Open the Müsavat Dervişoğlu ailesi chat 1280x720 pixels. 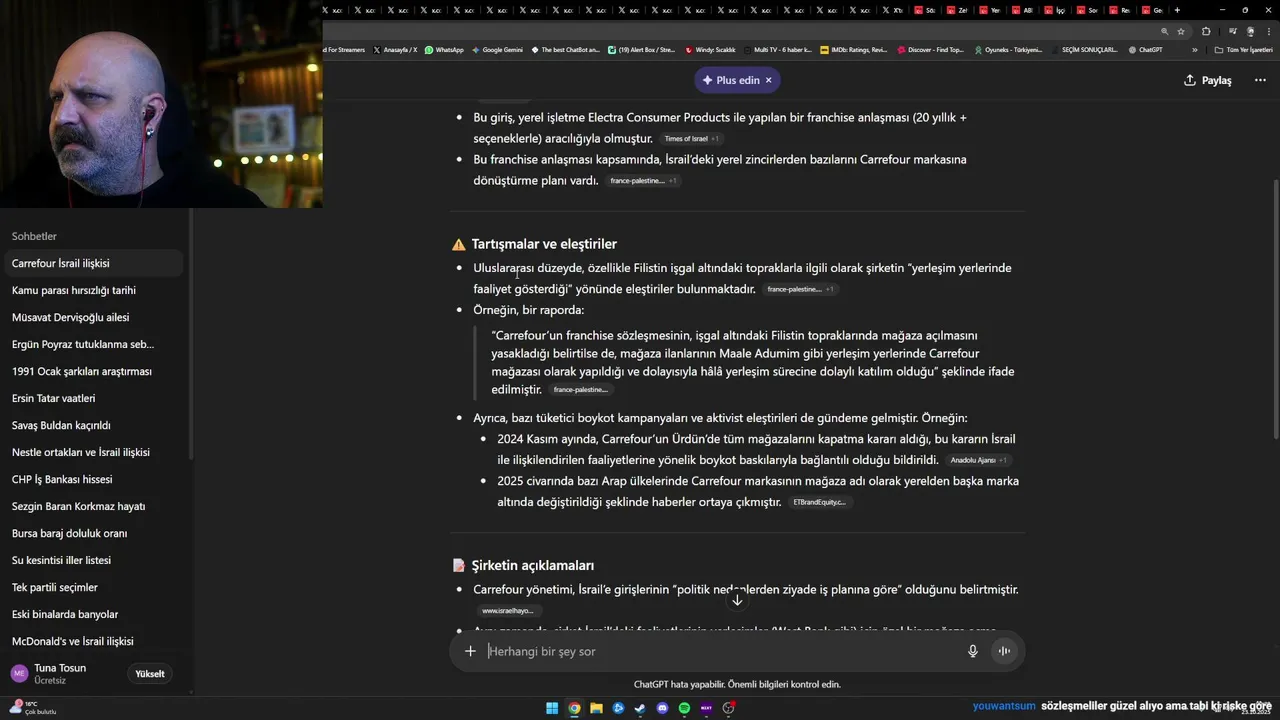[92, 317]
